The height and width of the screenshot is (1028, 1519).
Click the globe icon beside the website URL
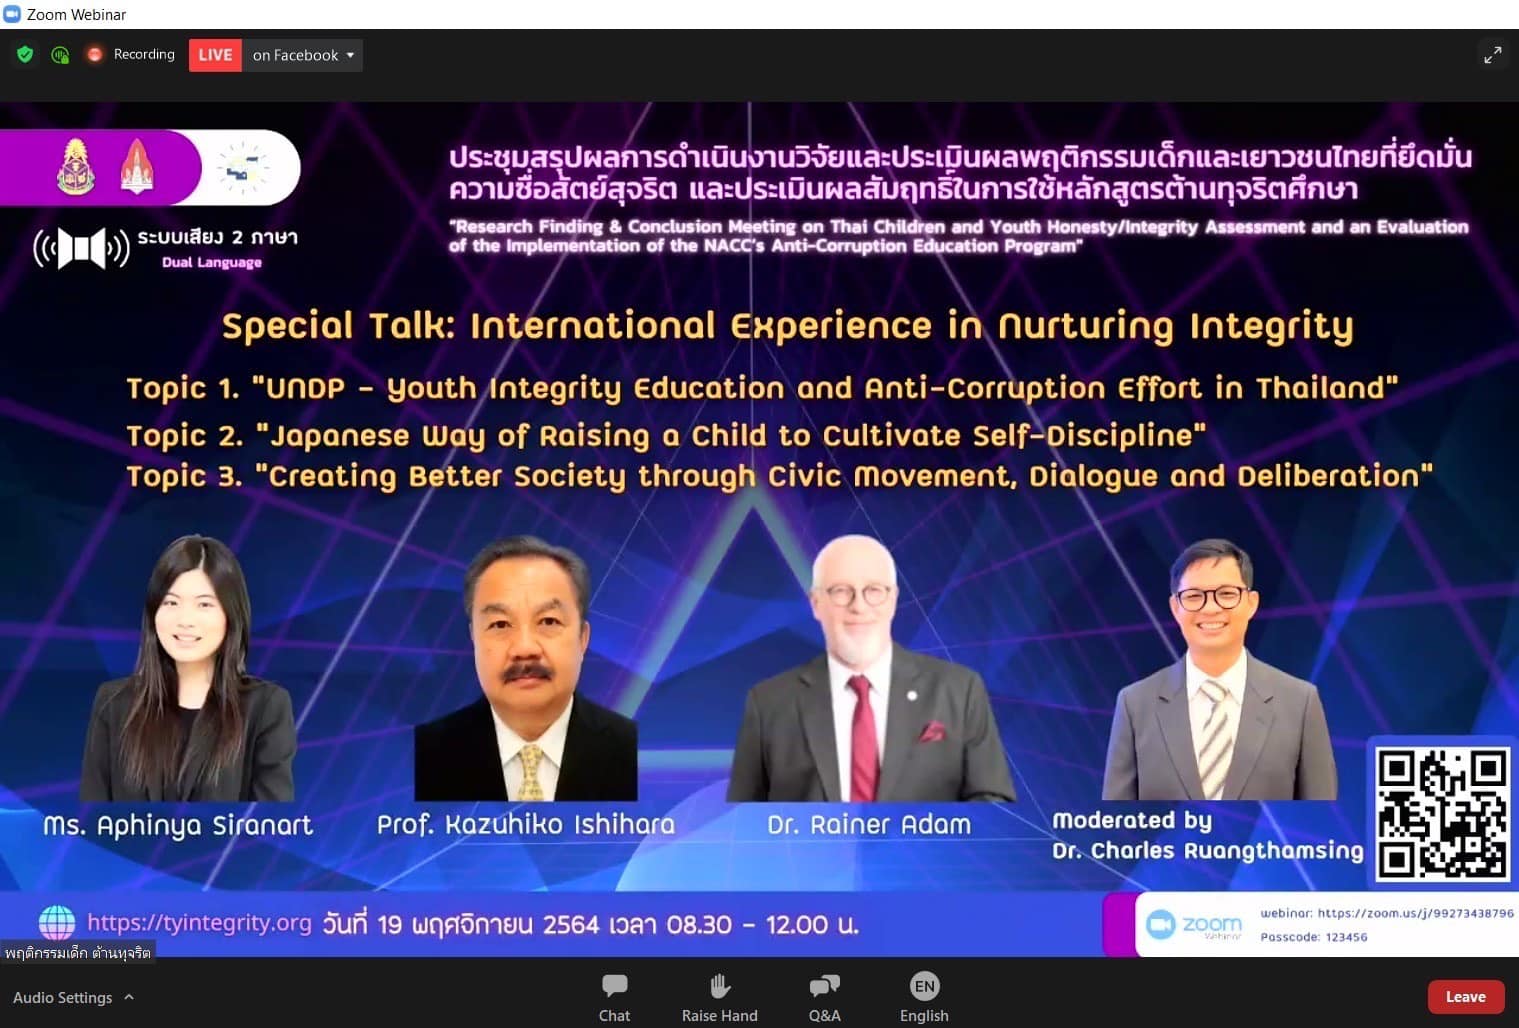(x=57, y=923)
